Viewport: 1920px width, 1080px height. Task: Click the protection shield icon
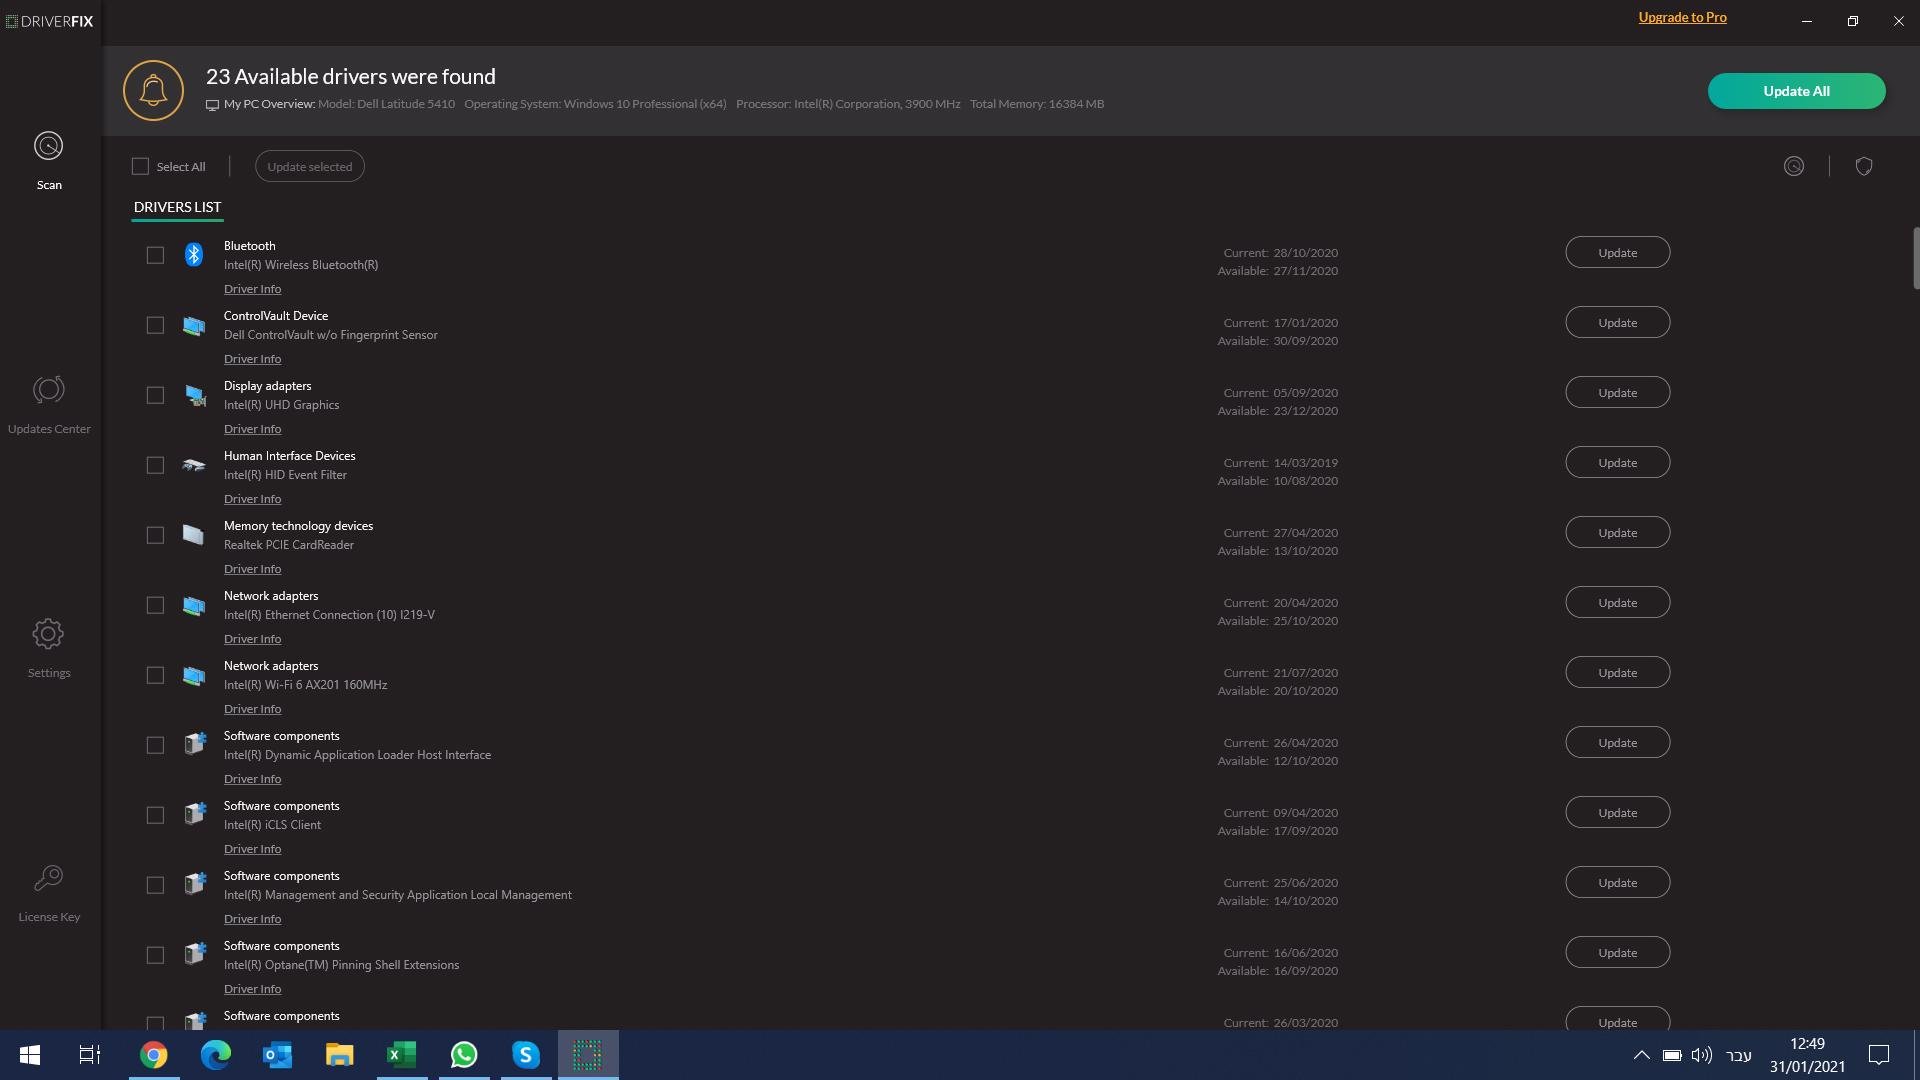(1864, 165)
